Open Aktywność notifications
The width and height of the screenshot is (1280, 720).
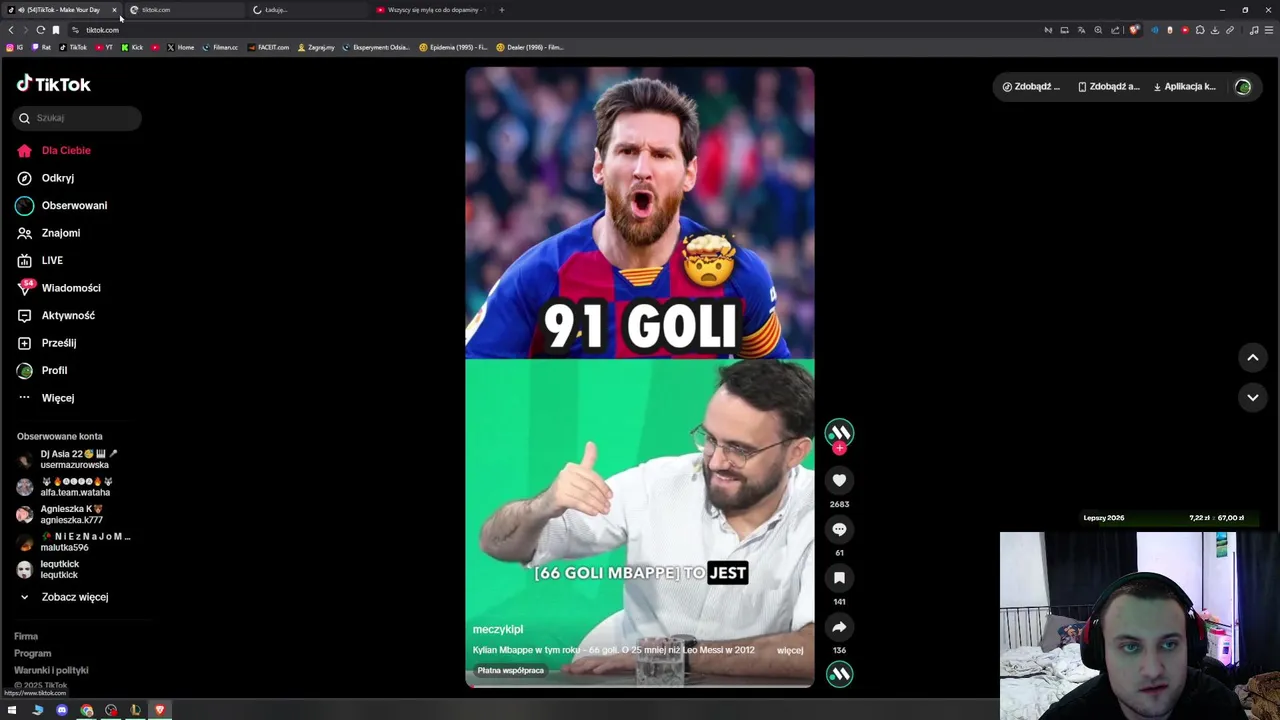click(56, 315)
